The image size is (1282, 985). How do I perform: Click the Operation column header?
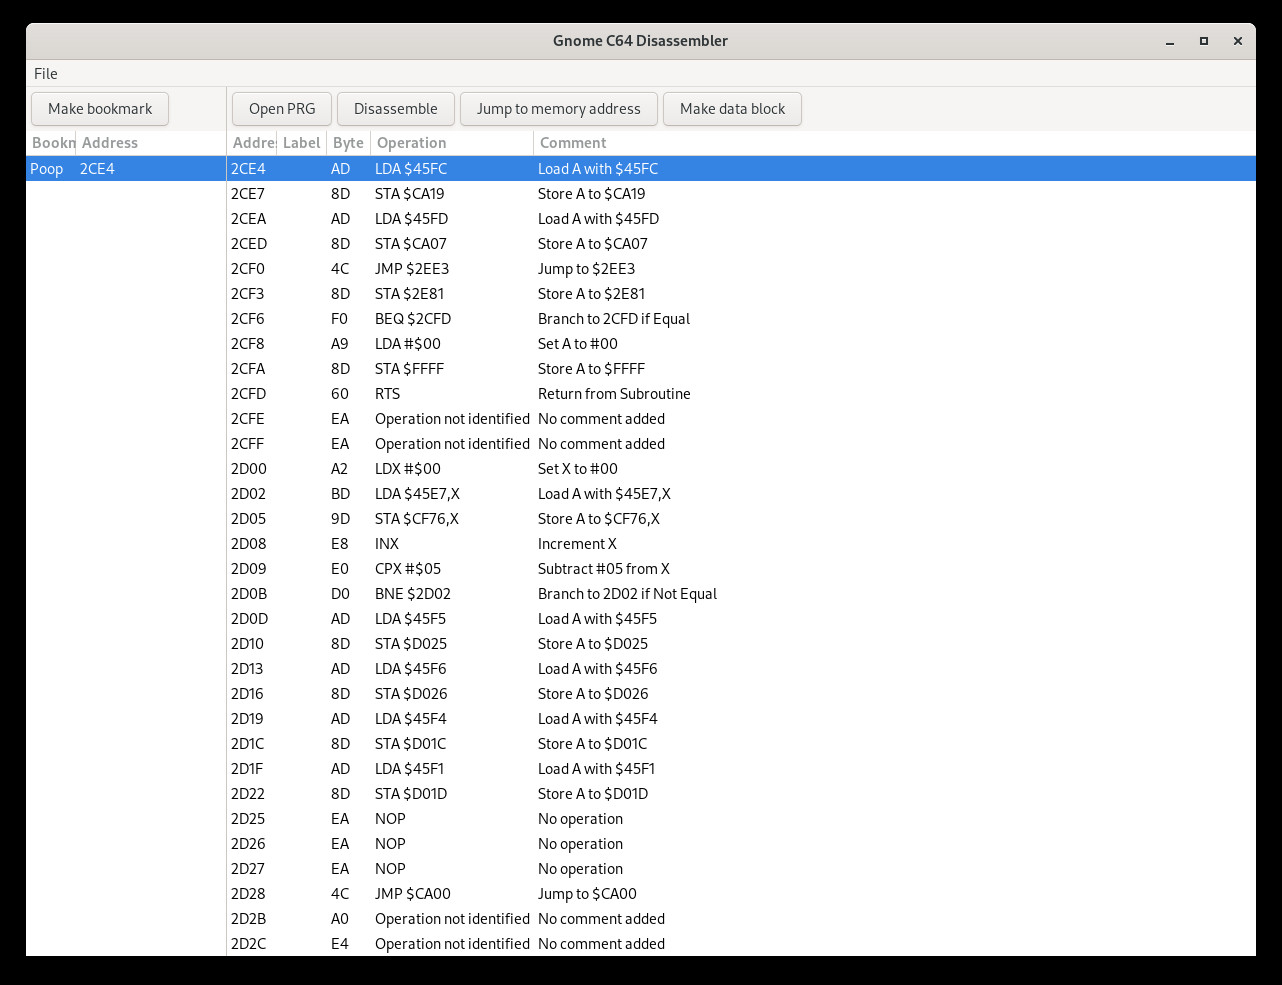tap(452, 143)
